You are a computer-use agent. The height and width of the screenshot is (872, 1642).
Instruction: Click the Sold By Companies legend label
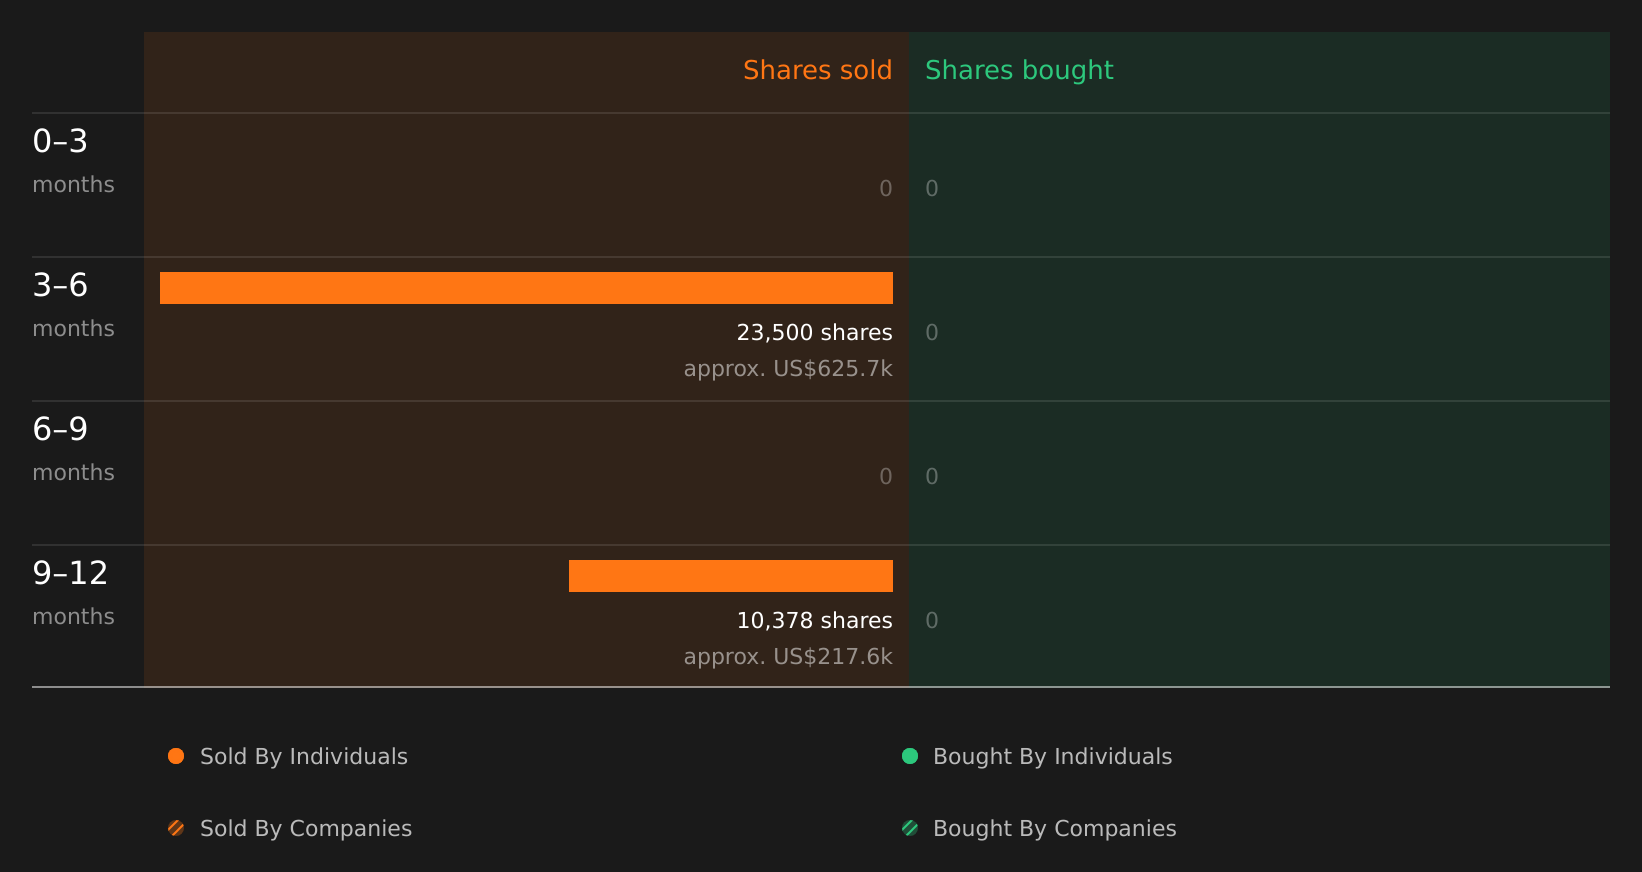click(306, 828)
